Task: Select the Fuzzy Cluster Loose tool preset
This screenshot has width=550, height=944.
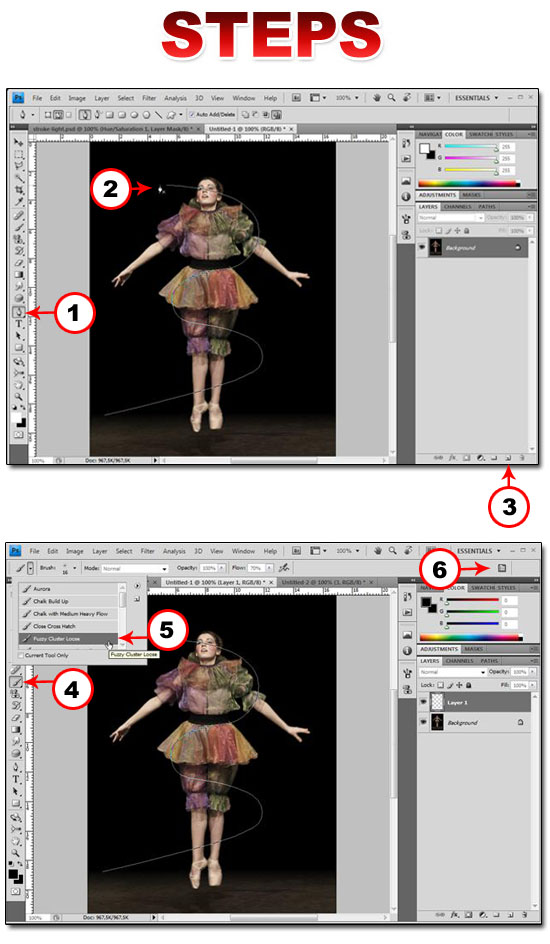Action: tap(68, 639)
